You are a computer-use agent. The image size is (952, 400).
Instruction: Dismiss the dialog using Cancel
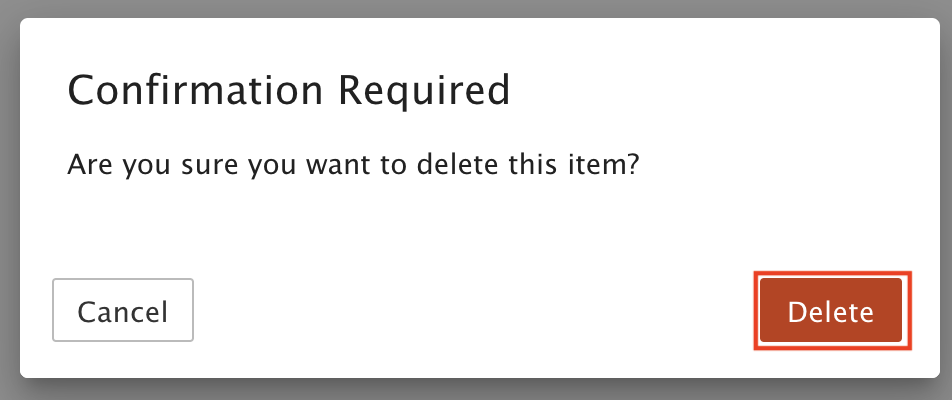pyautogui.click(x=123, y=310)
